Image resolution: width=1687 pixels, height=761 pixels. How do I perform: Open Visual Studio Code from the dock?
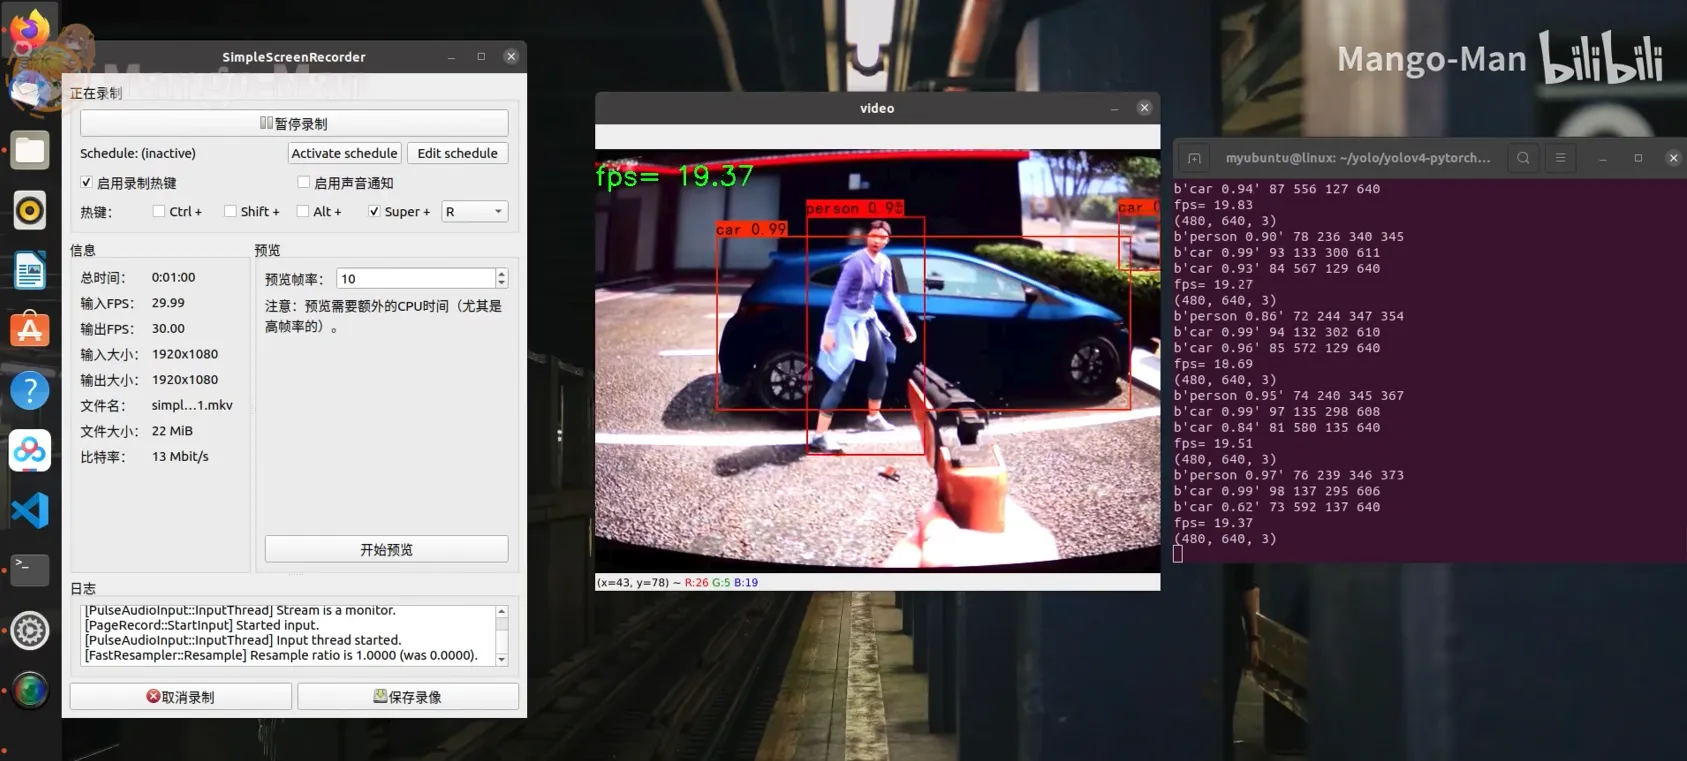coord(30,510)
